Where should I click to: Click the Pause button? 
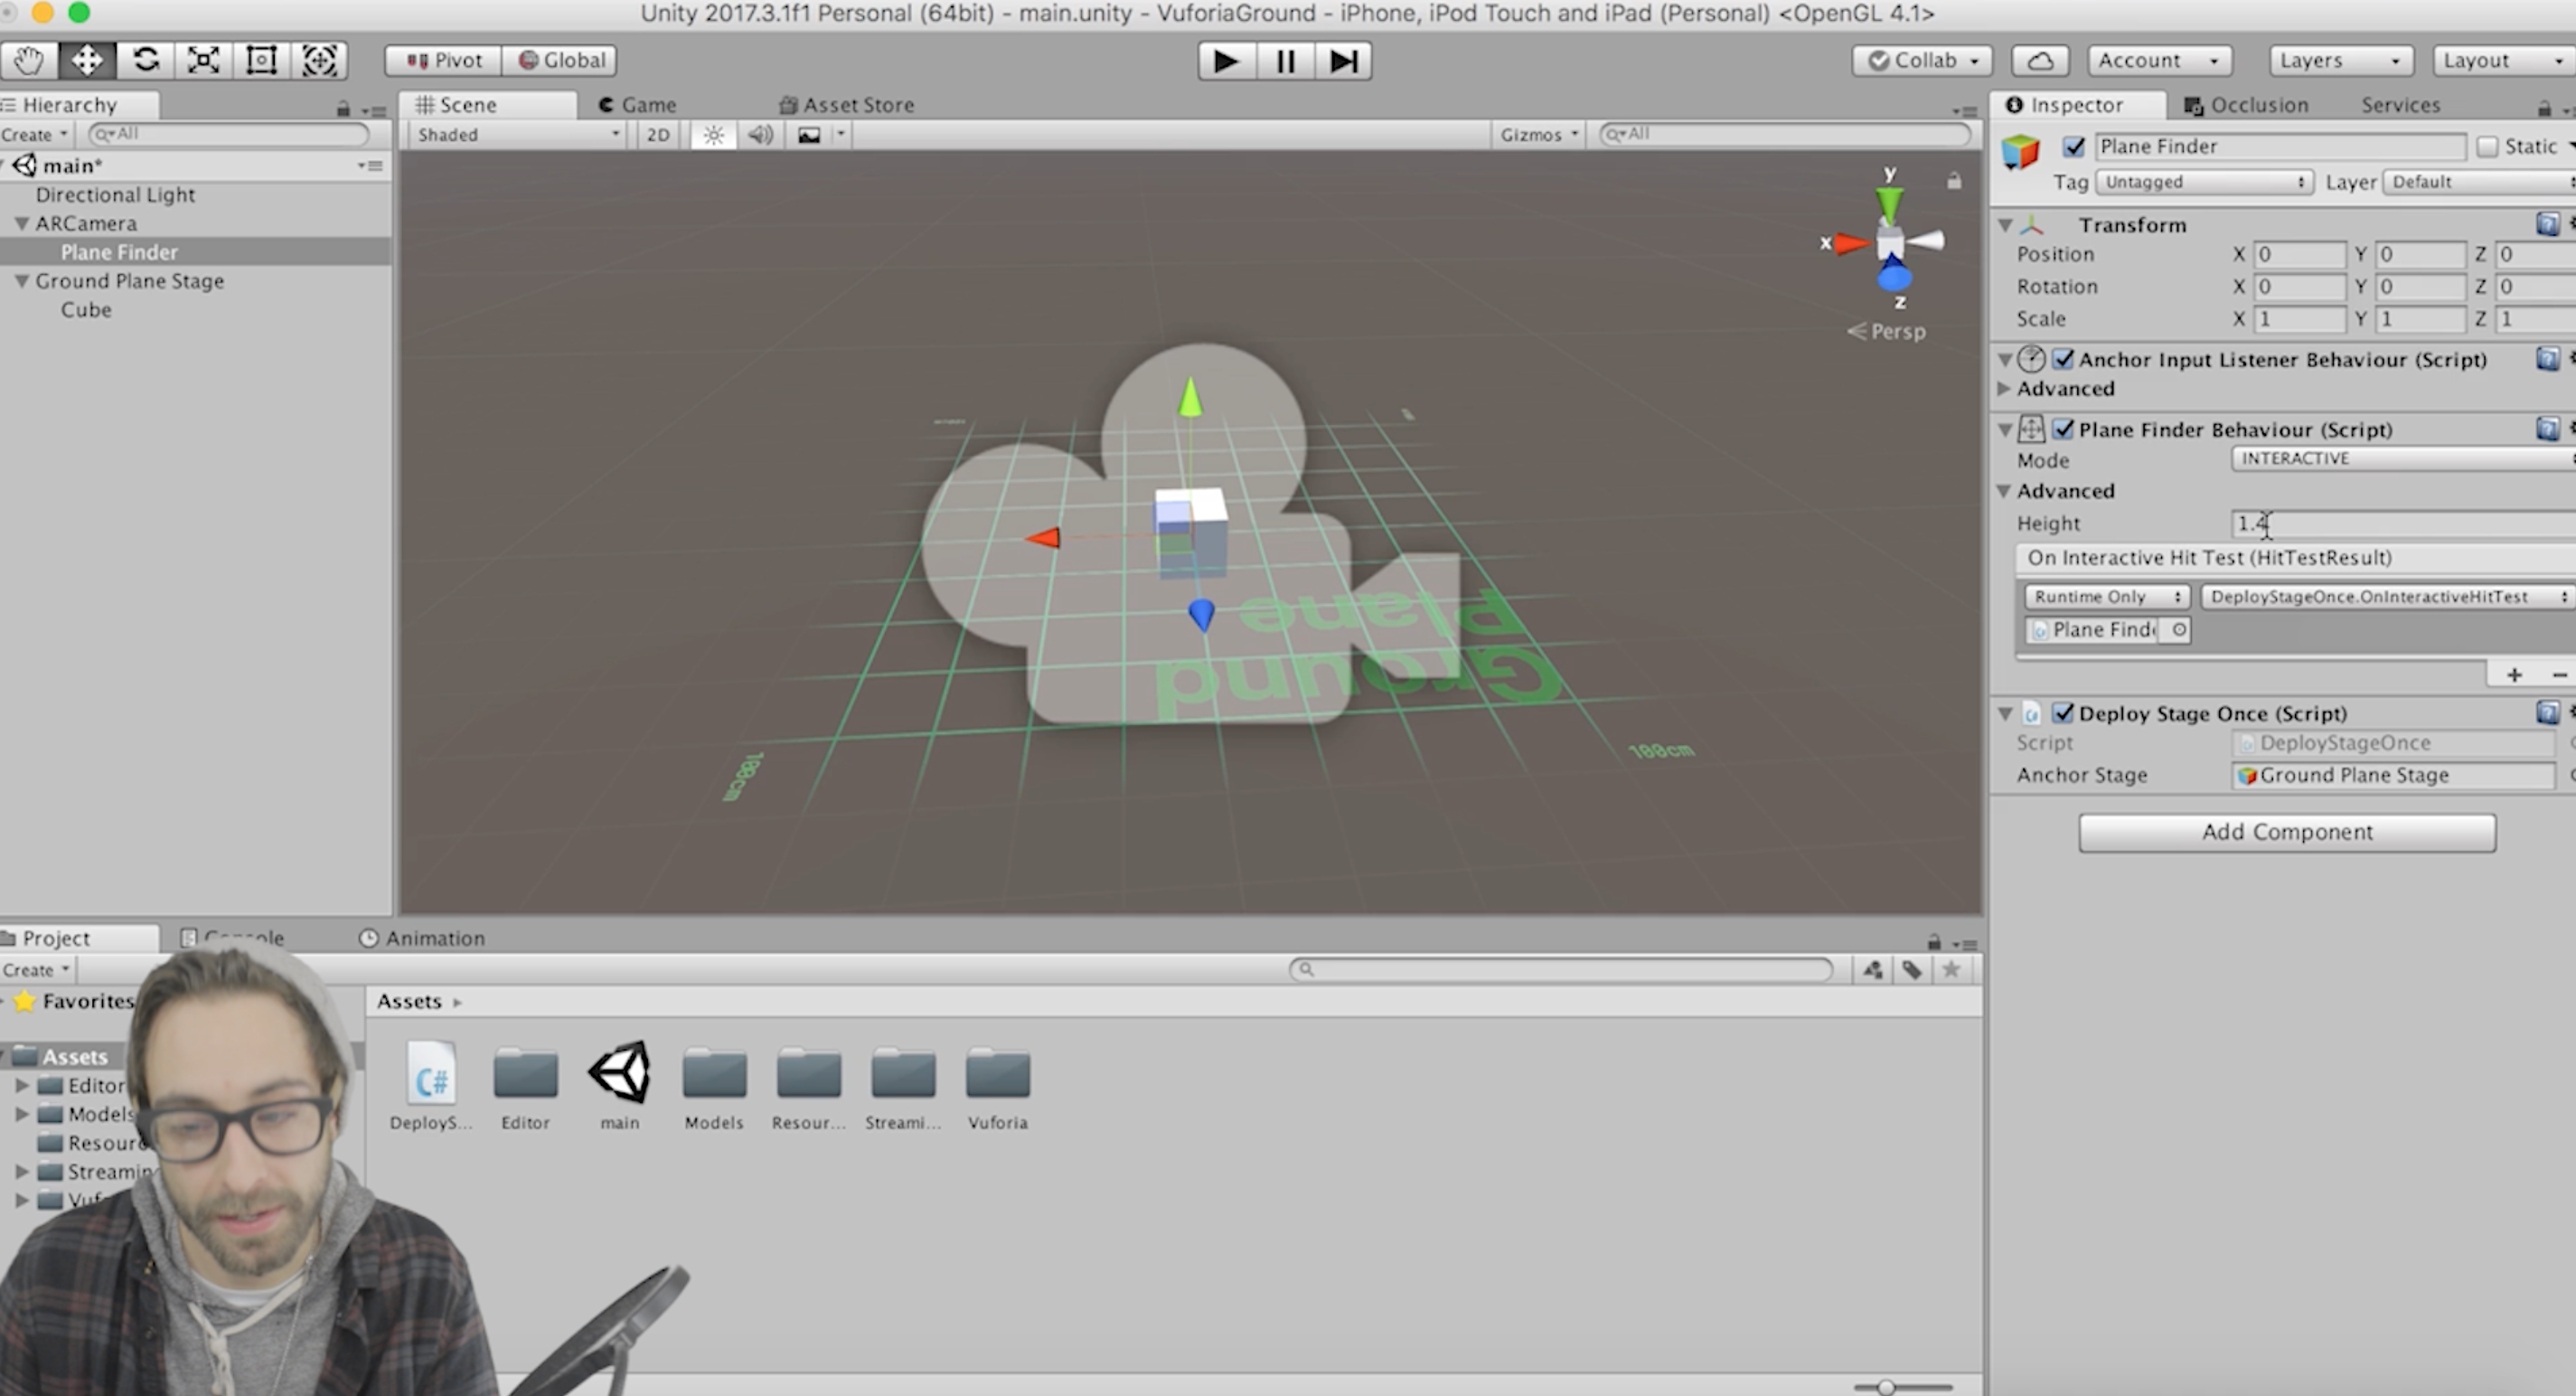1285,61
